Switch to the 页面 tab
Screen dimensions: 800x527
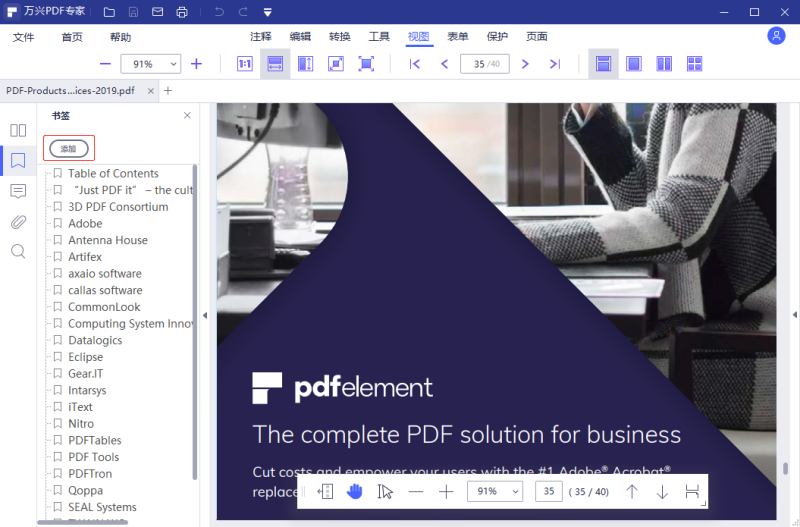pyautogui.click(x=537, y=36)
